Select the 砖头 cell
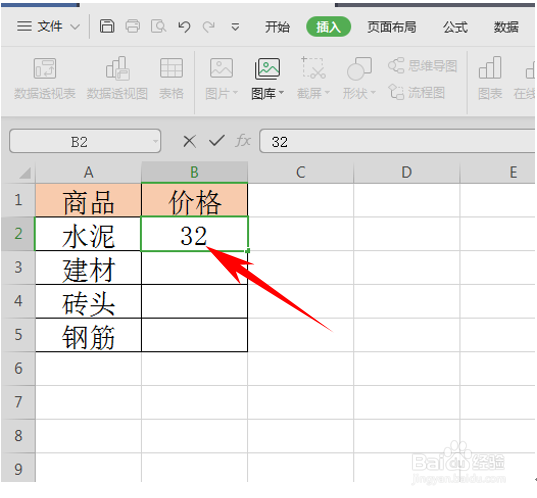537x498 pixels. [88, 301]
